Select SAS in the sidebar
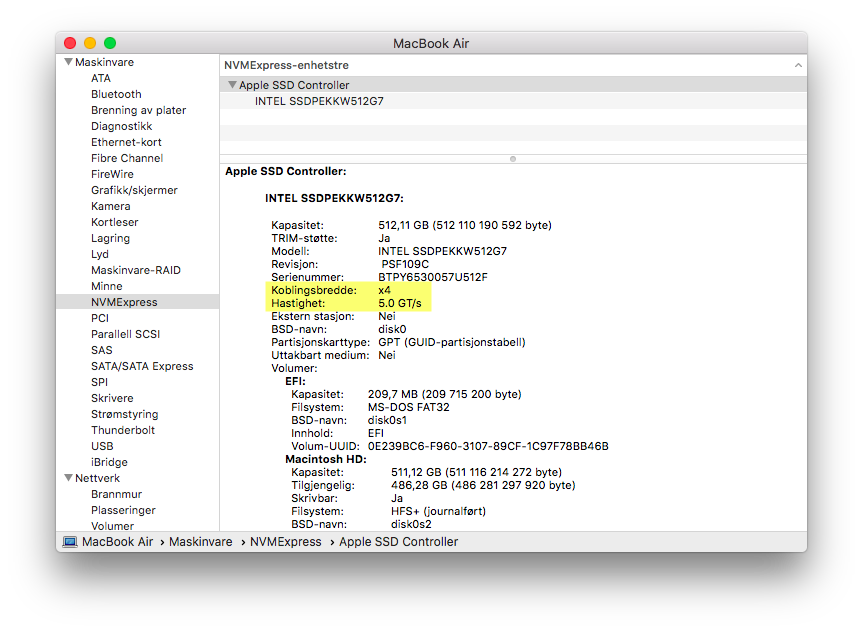Image resolution: width=863 pixels, height=632 pixels. point(101,350)
